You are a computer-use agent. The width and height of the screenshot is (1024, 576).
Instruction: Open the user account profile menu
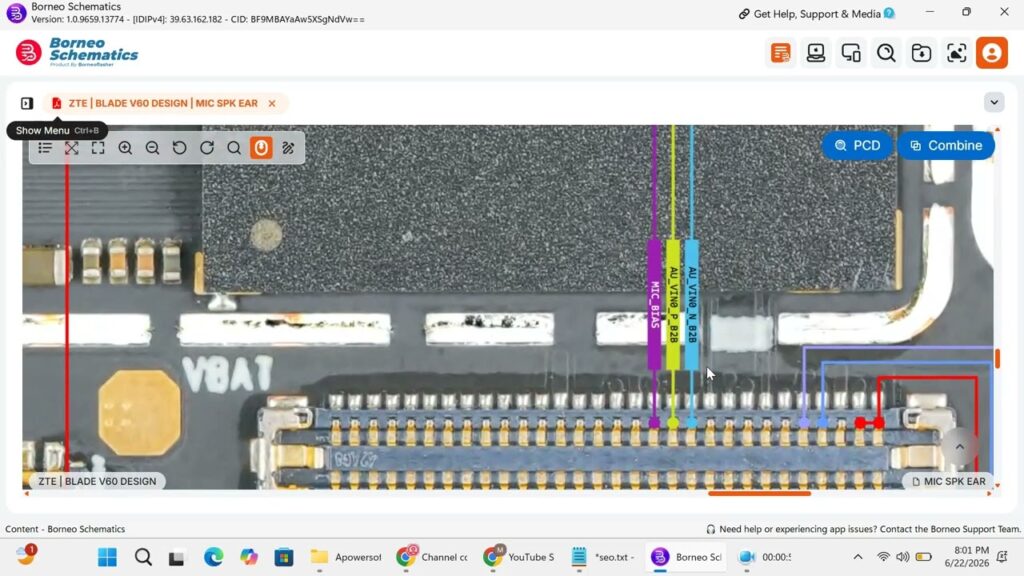[x=991, y=53]
